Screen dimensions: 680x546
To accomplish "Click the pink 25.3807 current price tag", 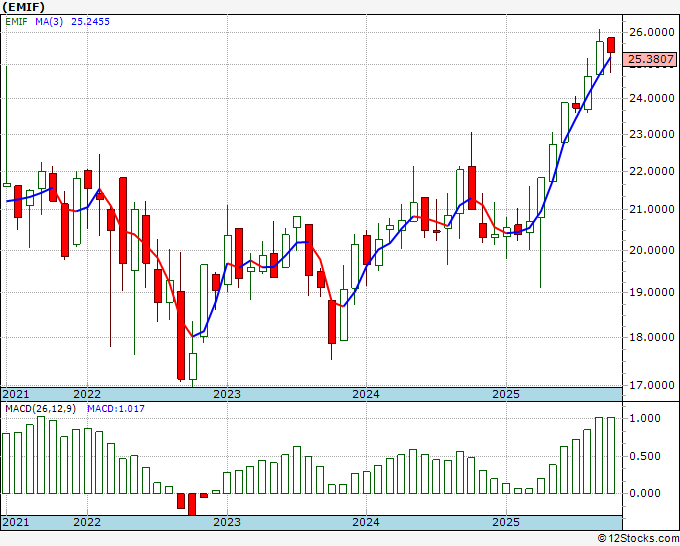I will click(650, 59).
